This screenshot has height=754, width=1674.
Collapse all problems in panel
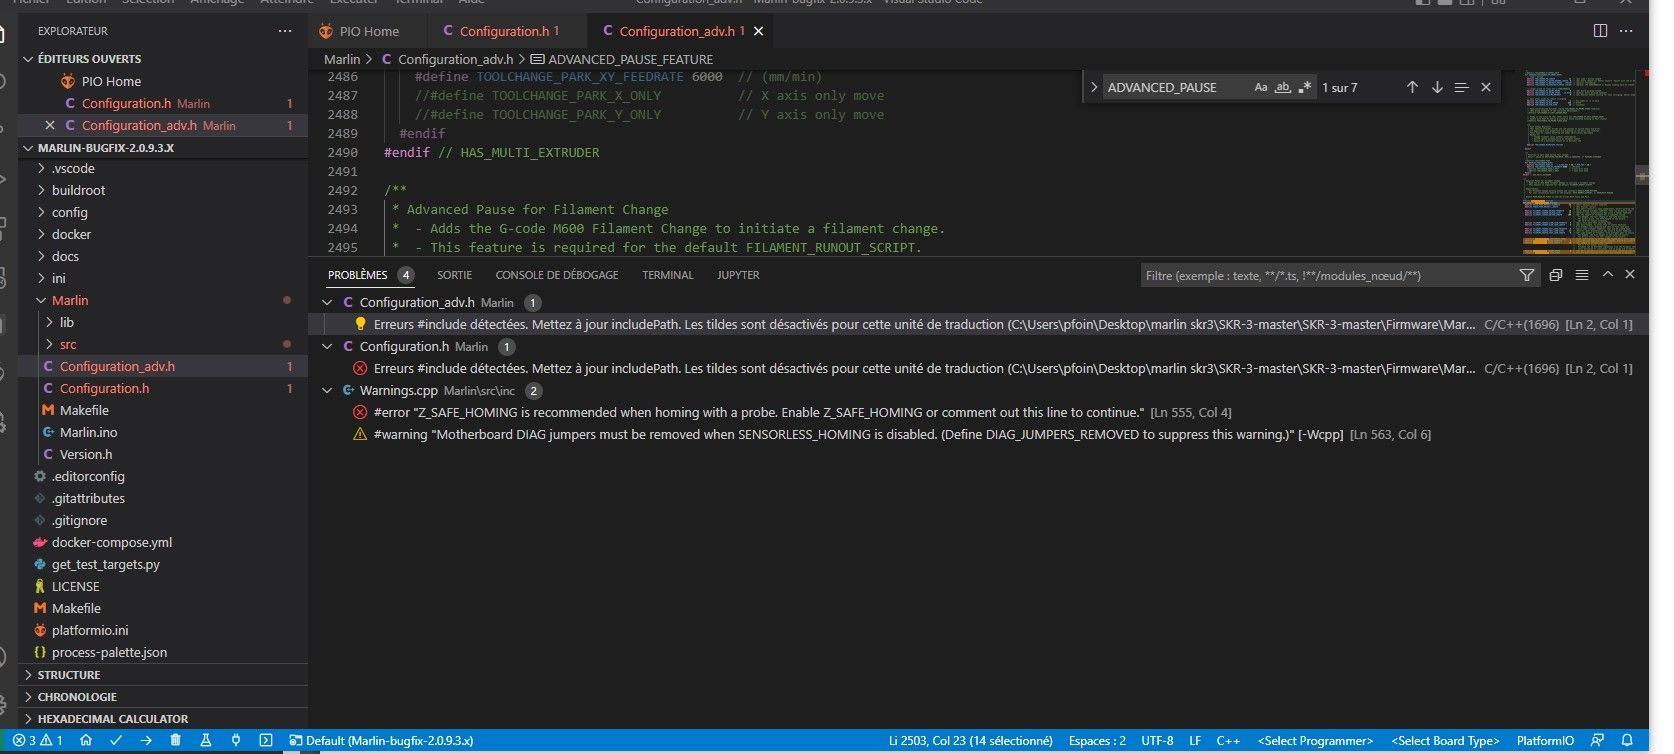coord(1556,275)
